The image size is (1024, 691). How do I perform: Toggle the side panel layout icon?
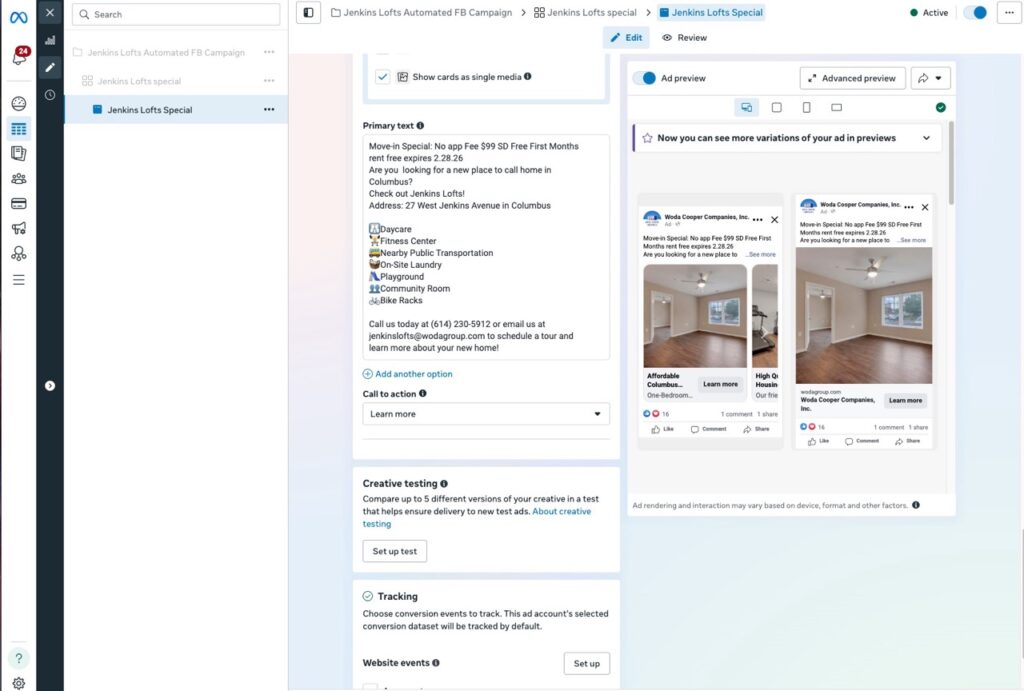tap(308, 13)
